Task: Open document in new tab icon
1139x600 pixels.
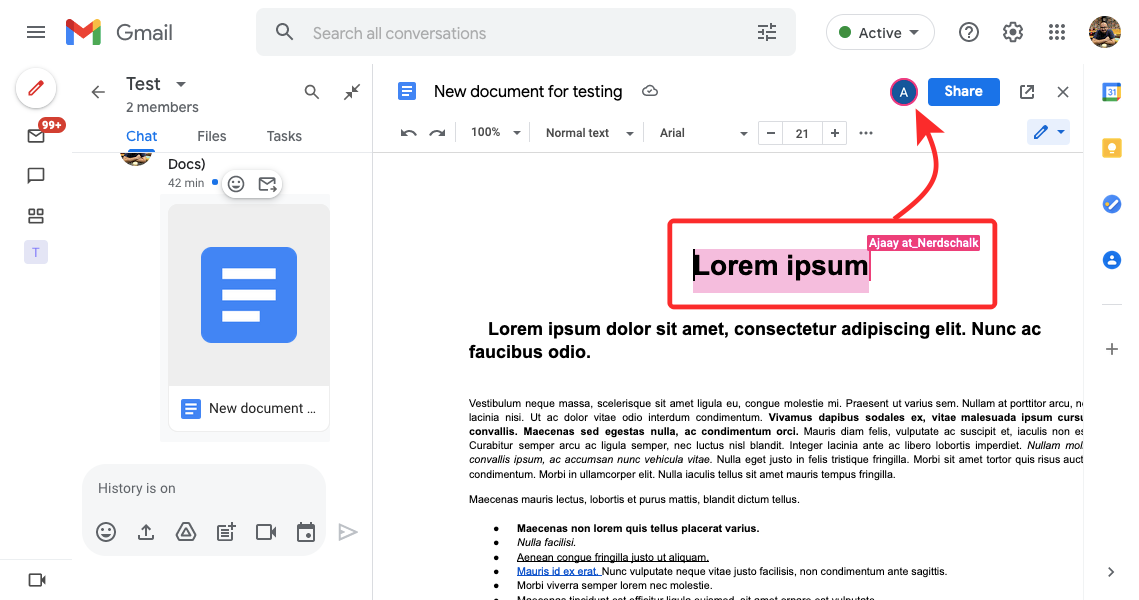Action: click(x=1027, y=92)
